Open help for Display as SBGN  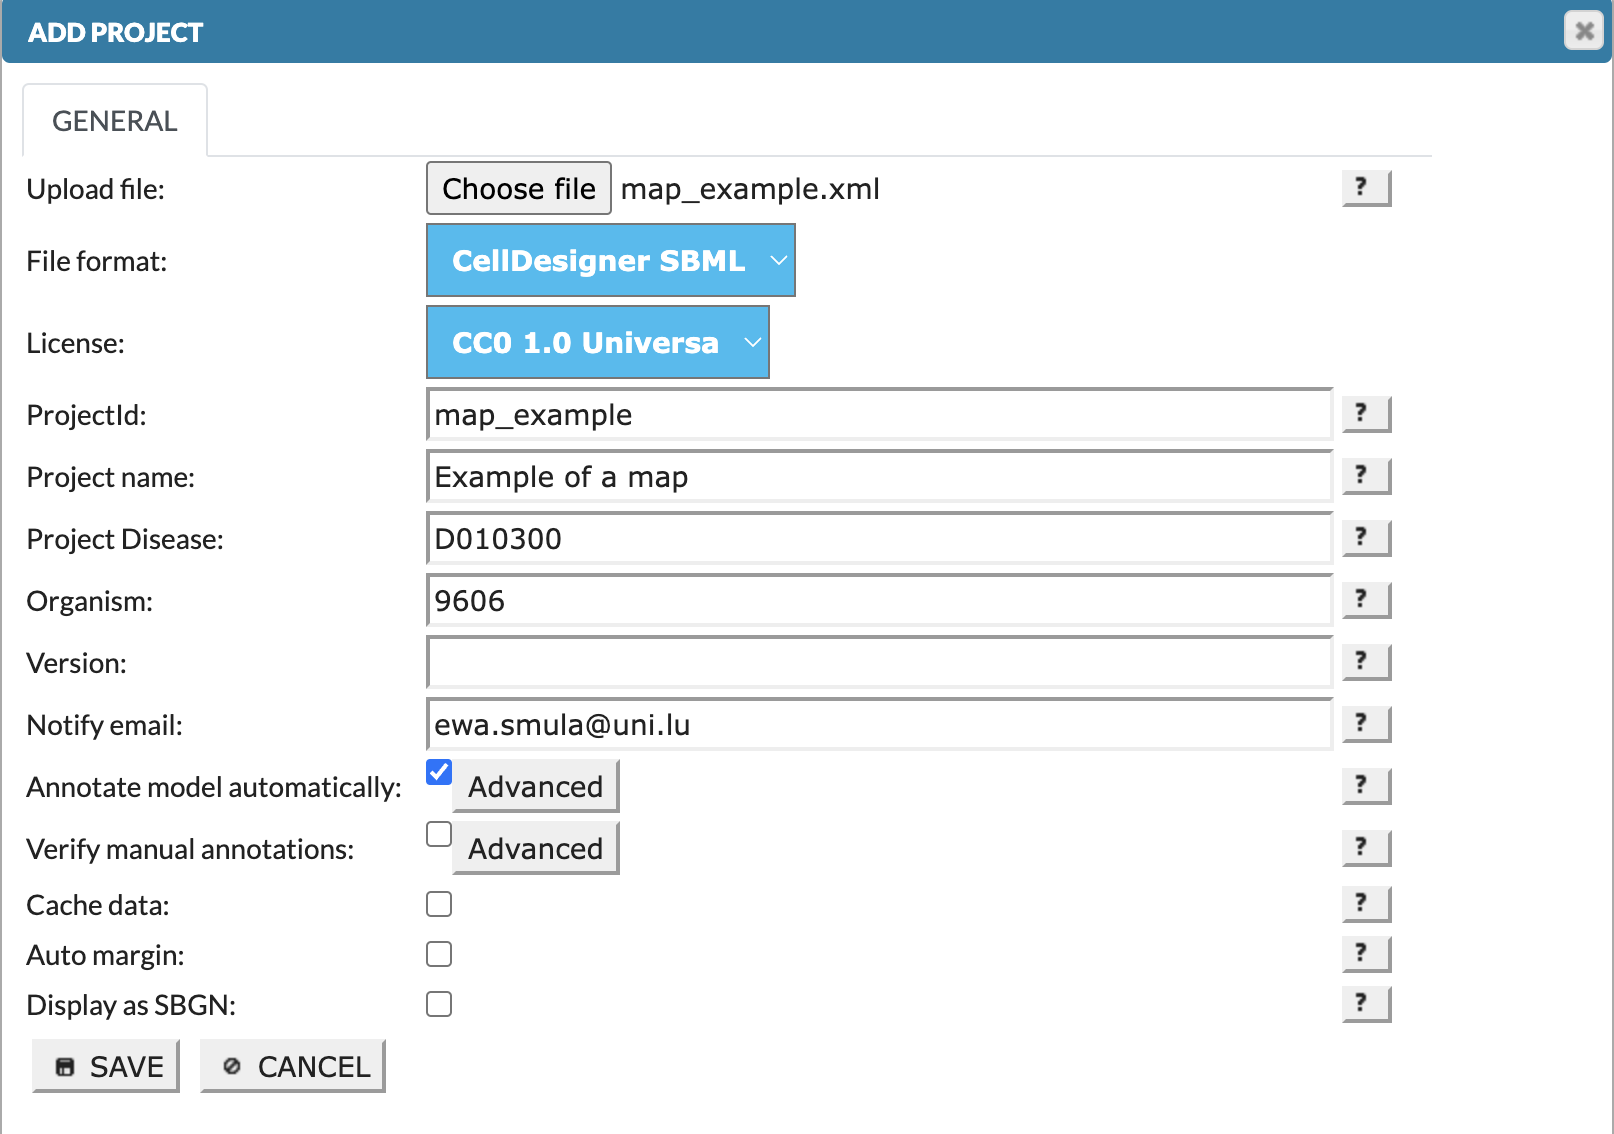pos(1365,1004)
